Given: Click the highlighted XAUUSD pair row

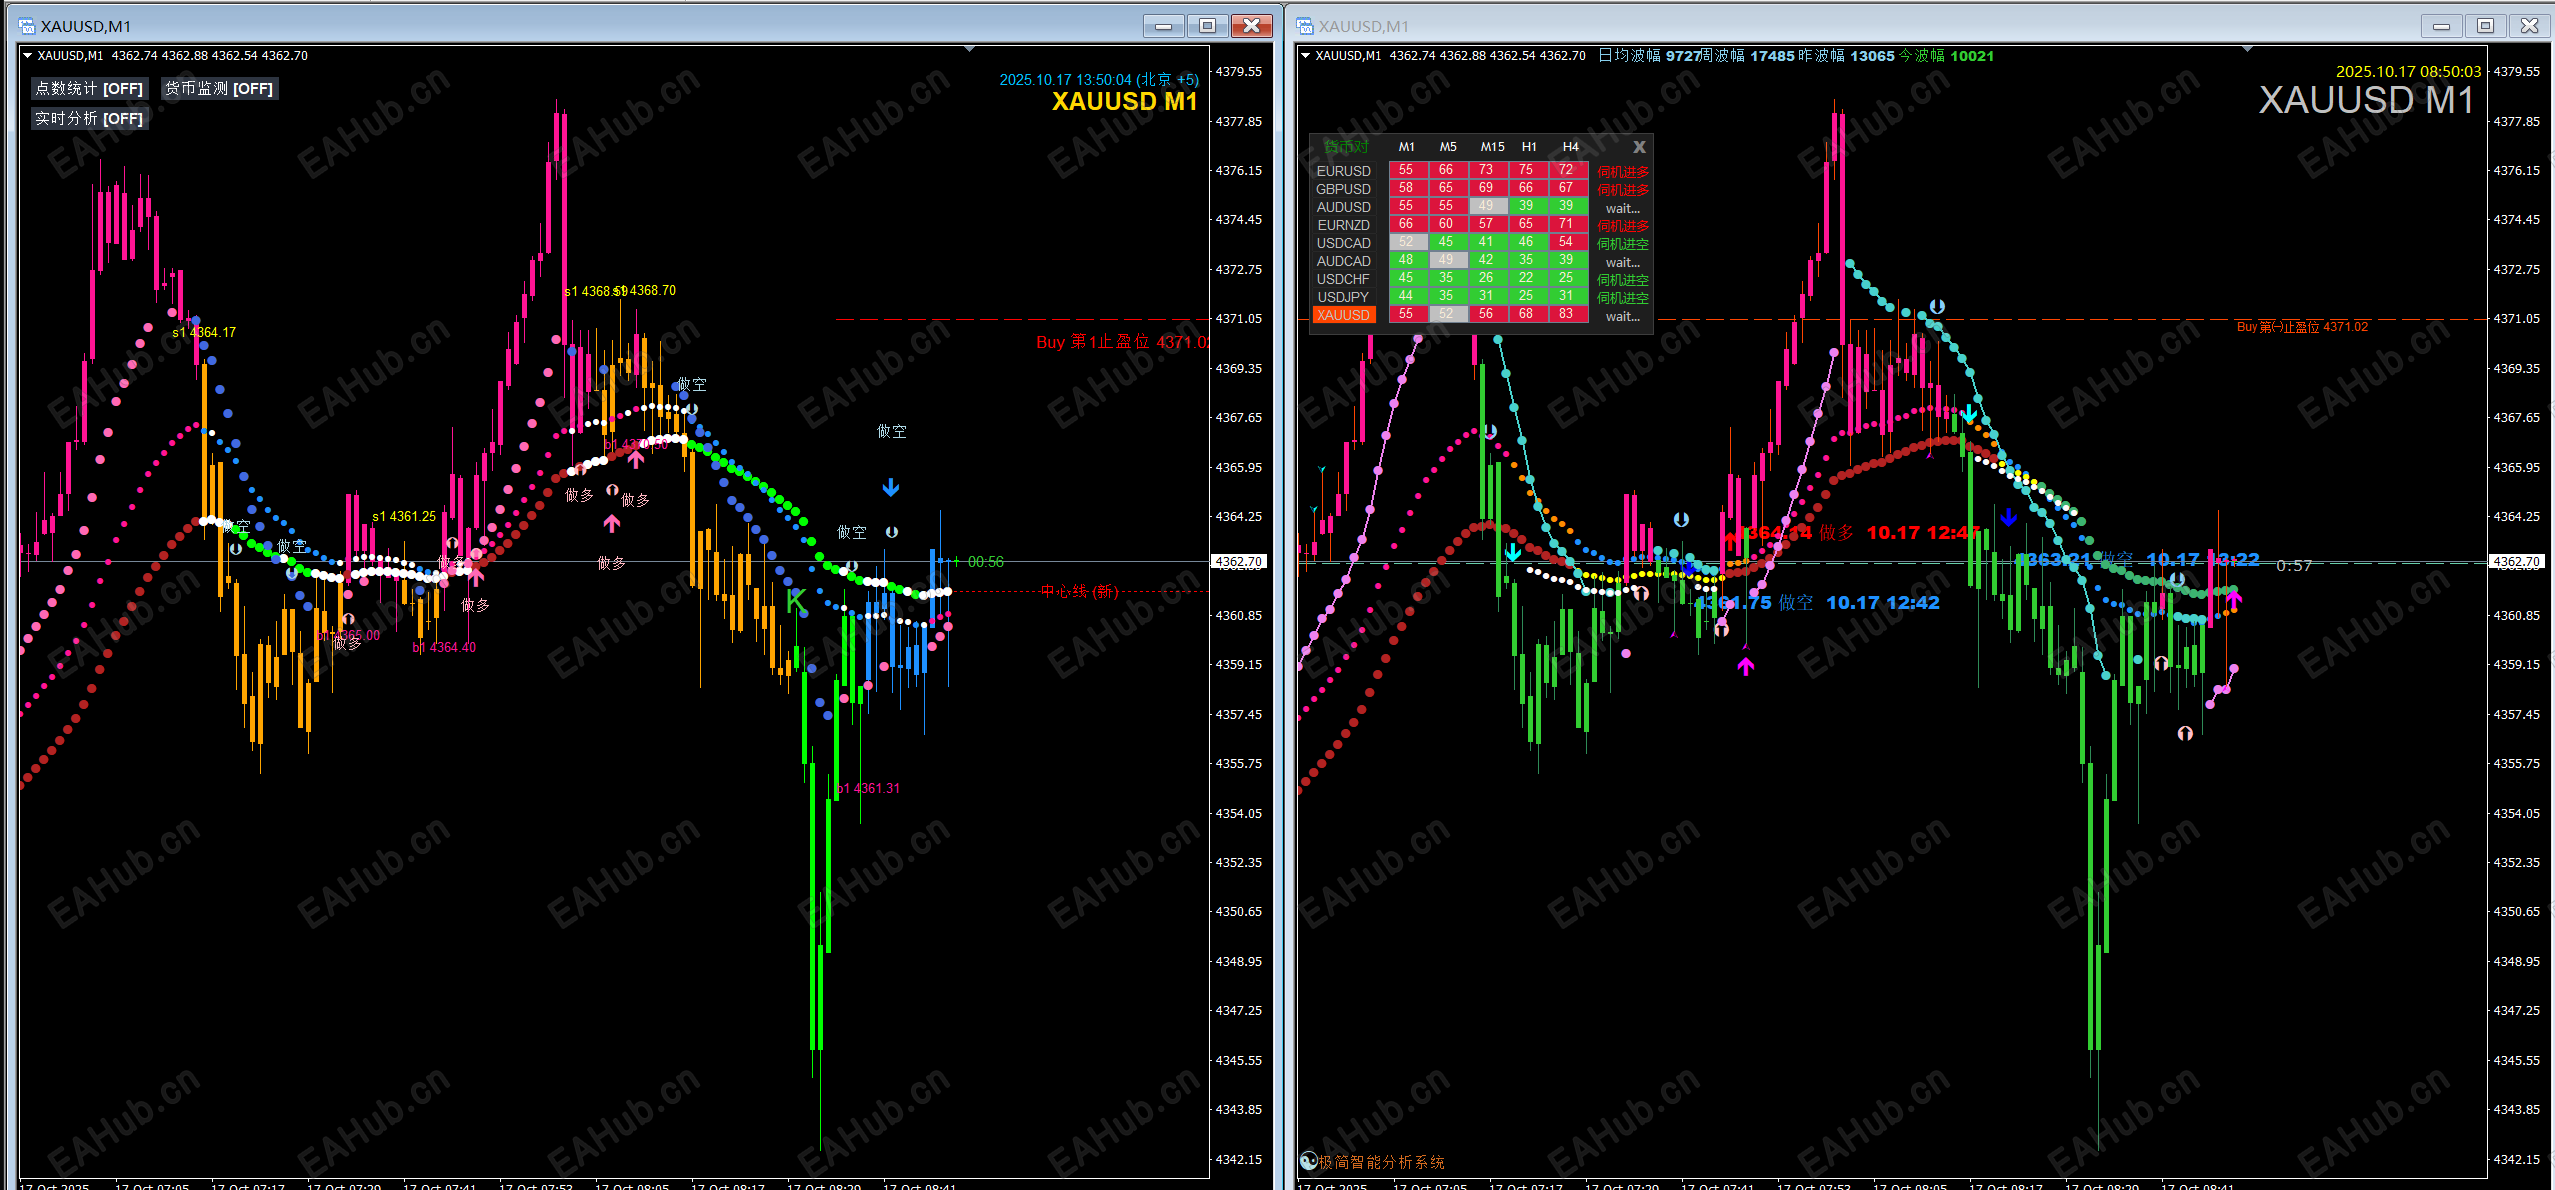Looking at the screenshot, I should tap(1343, 315).
